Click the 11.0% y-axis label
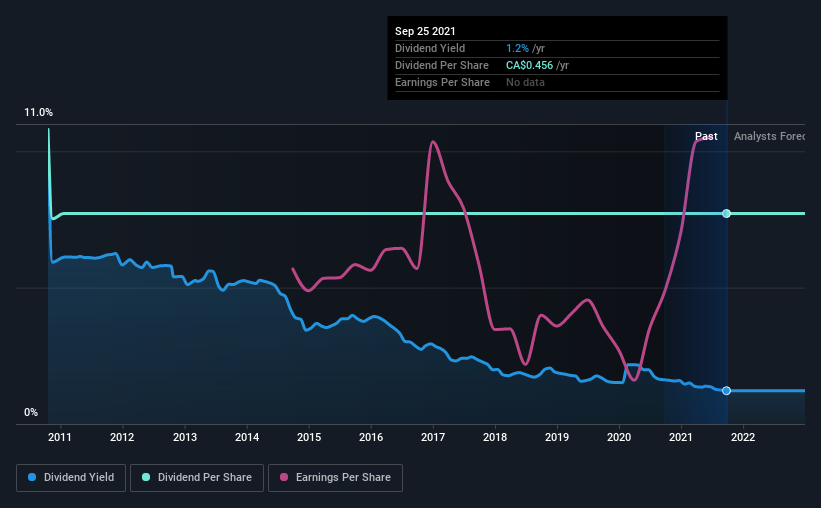821x508 pixels. pyautogui.click(x=38, y=113)
